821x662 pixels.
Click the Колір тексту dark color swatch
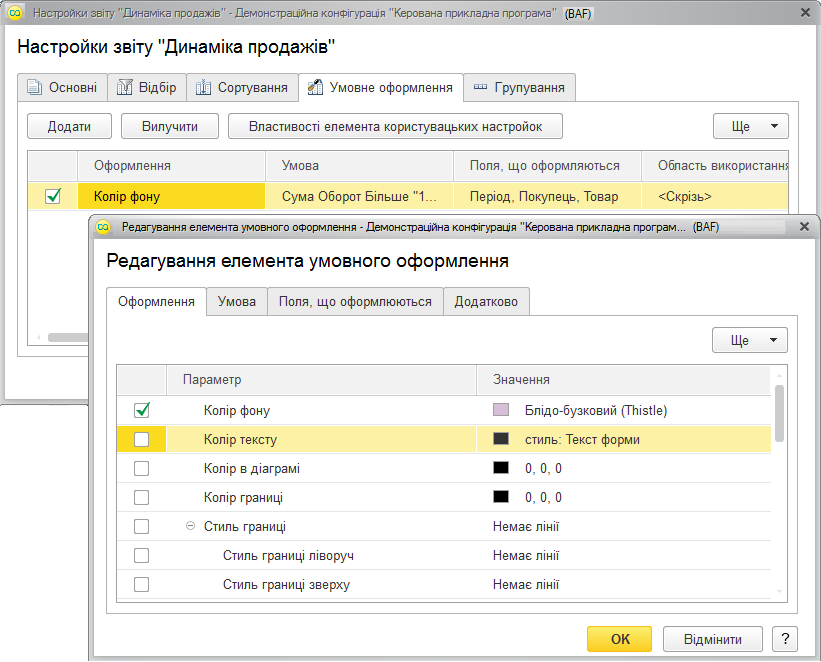(x=501, y=438)
